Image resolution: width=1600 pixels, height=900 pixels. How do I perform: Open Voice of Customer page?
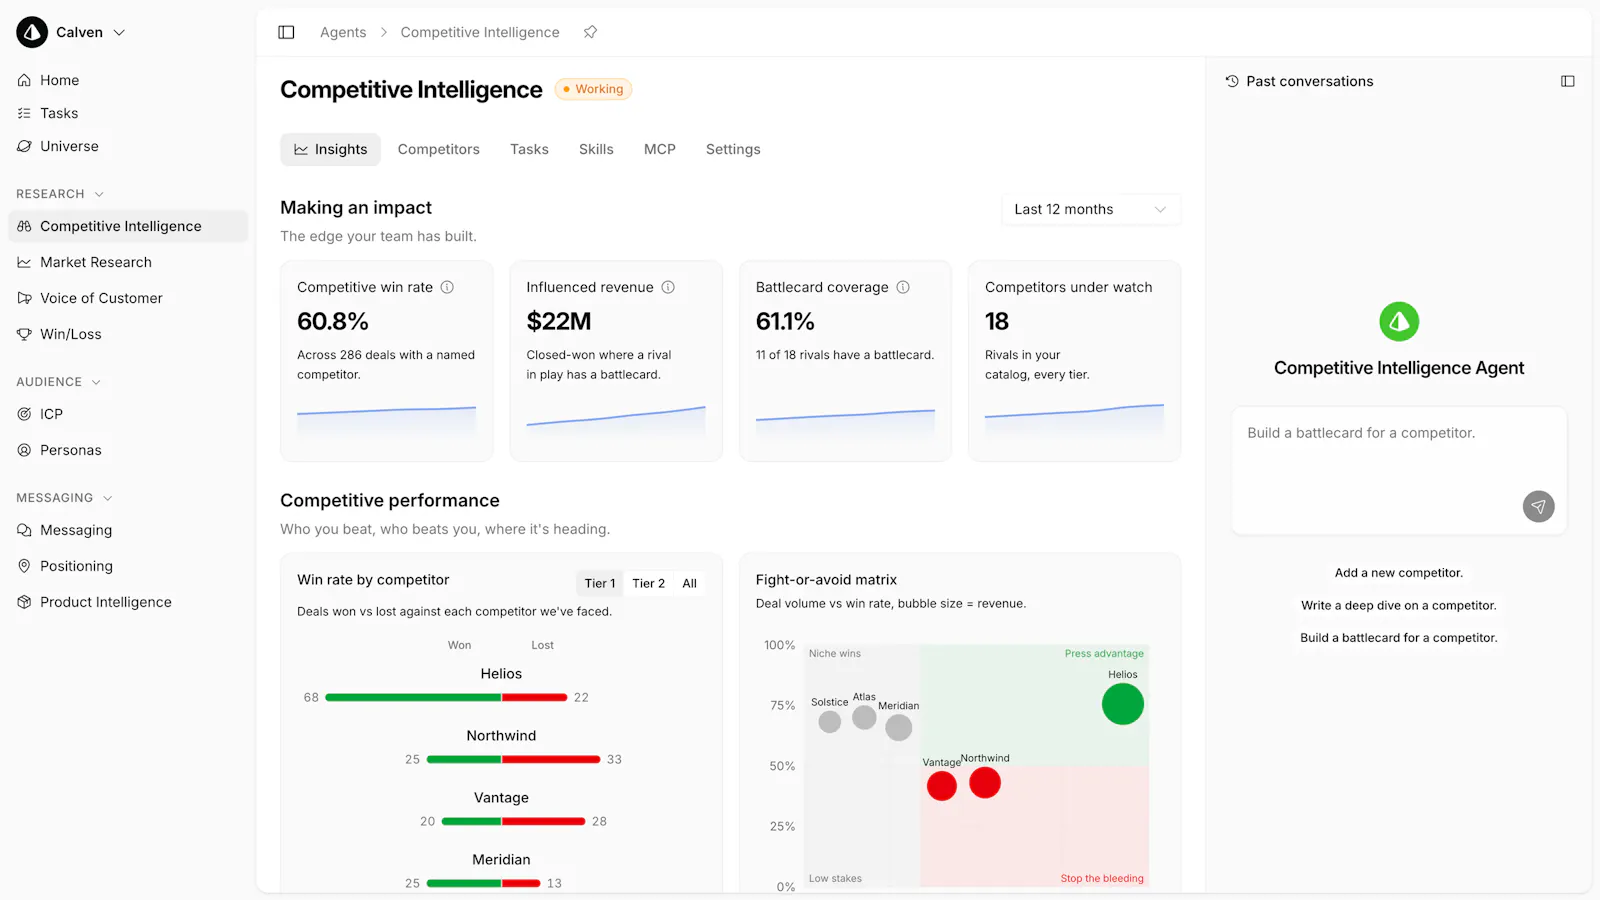(128, 298)
